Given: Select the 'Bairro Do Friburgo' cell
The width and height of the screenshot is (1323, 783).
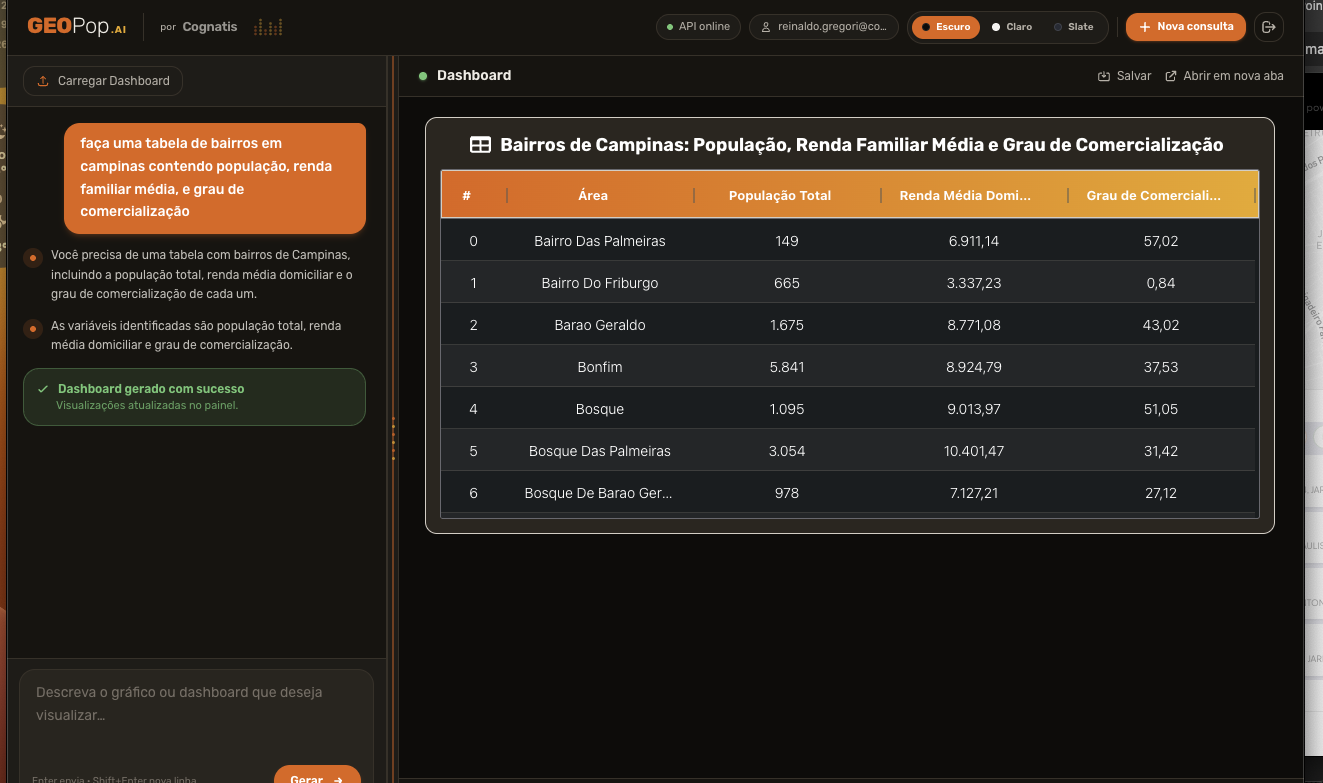Looking at the screenshot, I should pos(600,283).
